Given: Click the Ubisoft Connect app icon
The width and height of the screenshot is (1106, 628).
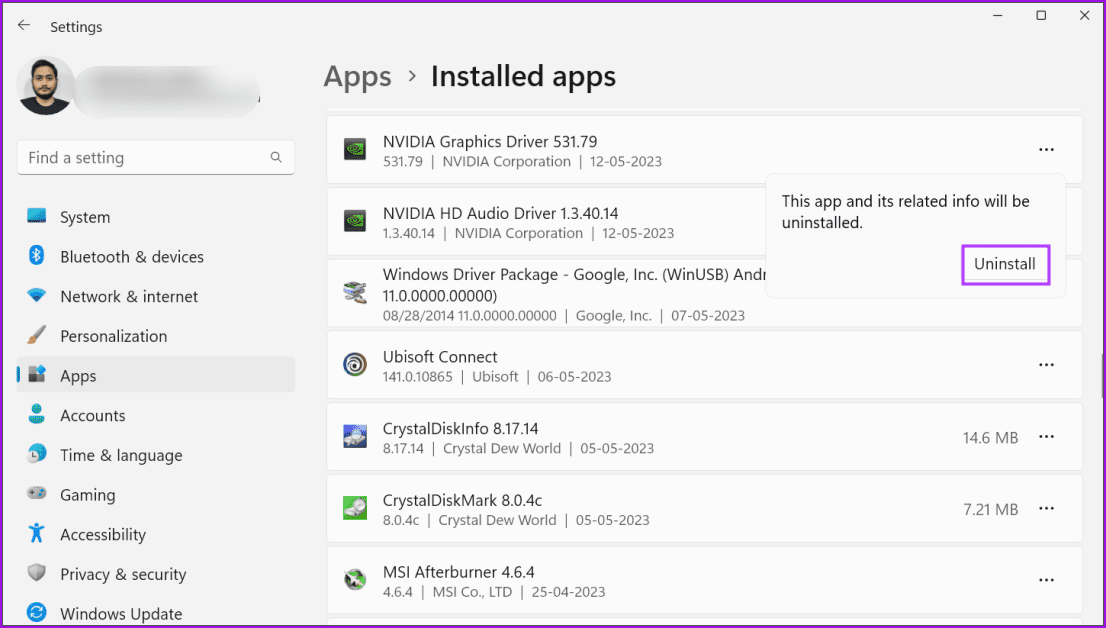Looking at the screenshot, I should tap(354, 366).
